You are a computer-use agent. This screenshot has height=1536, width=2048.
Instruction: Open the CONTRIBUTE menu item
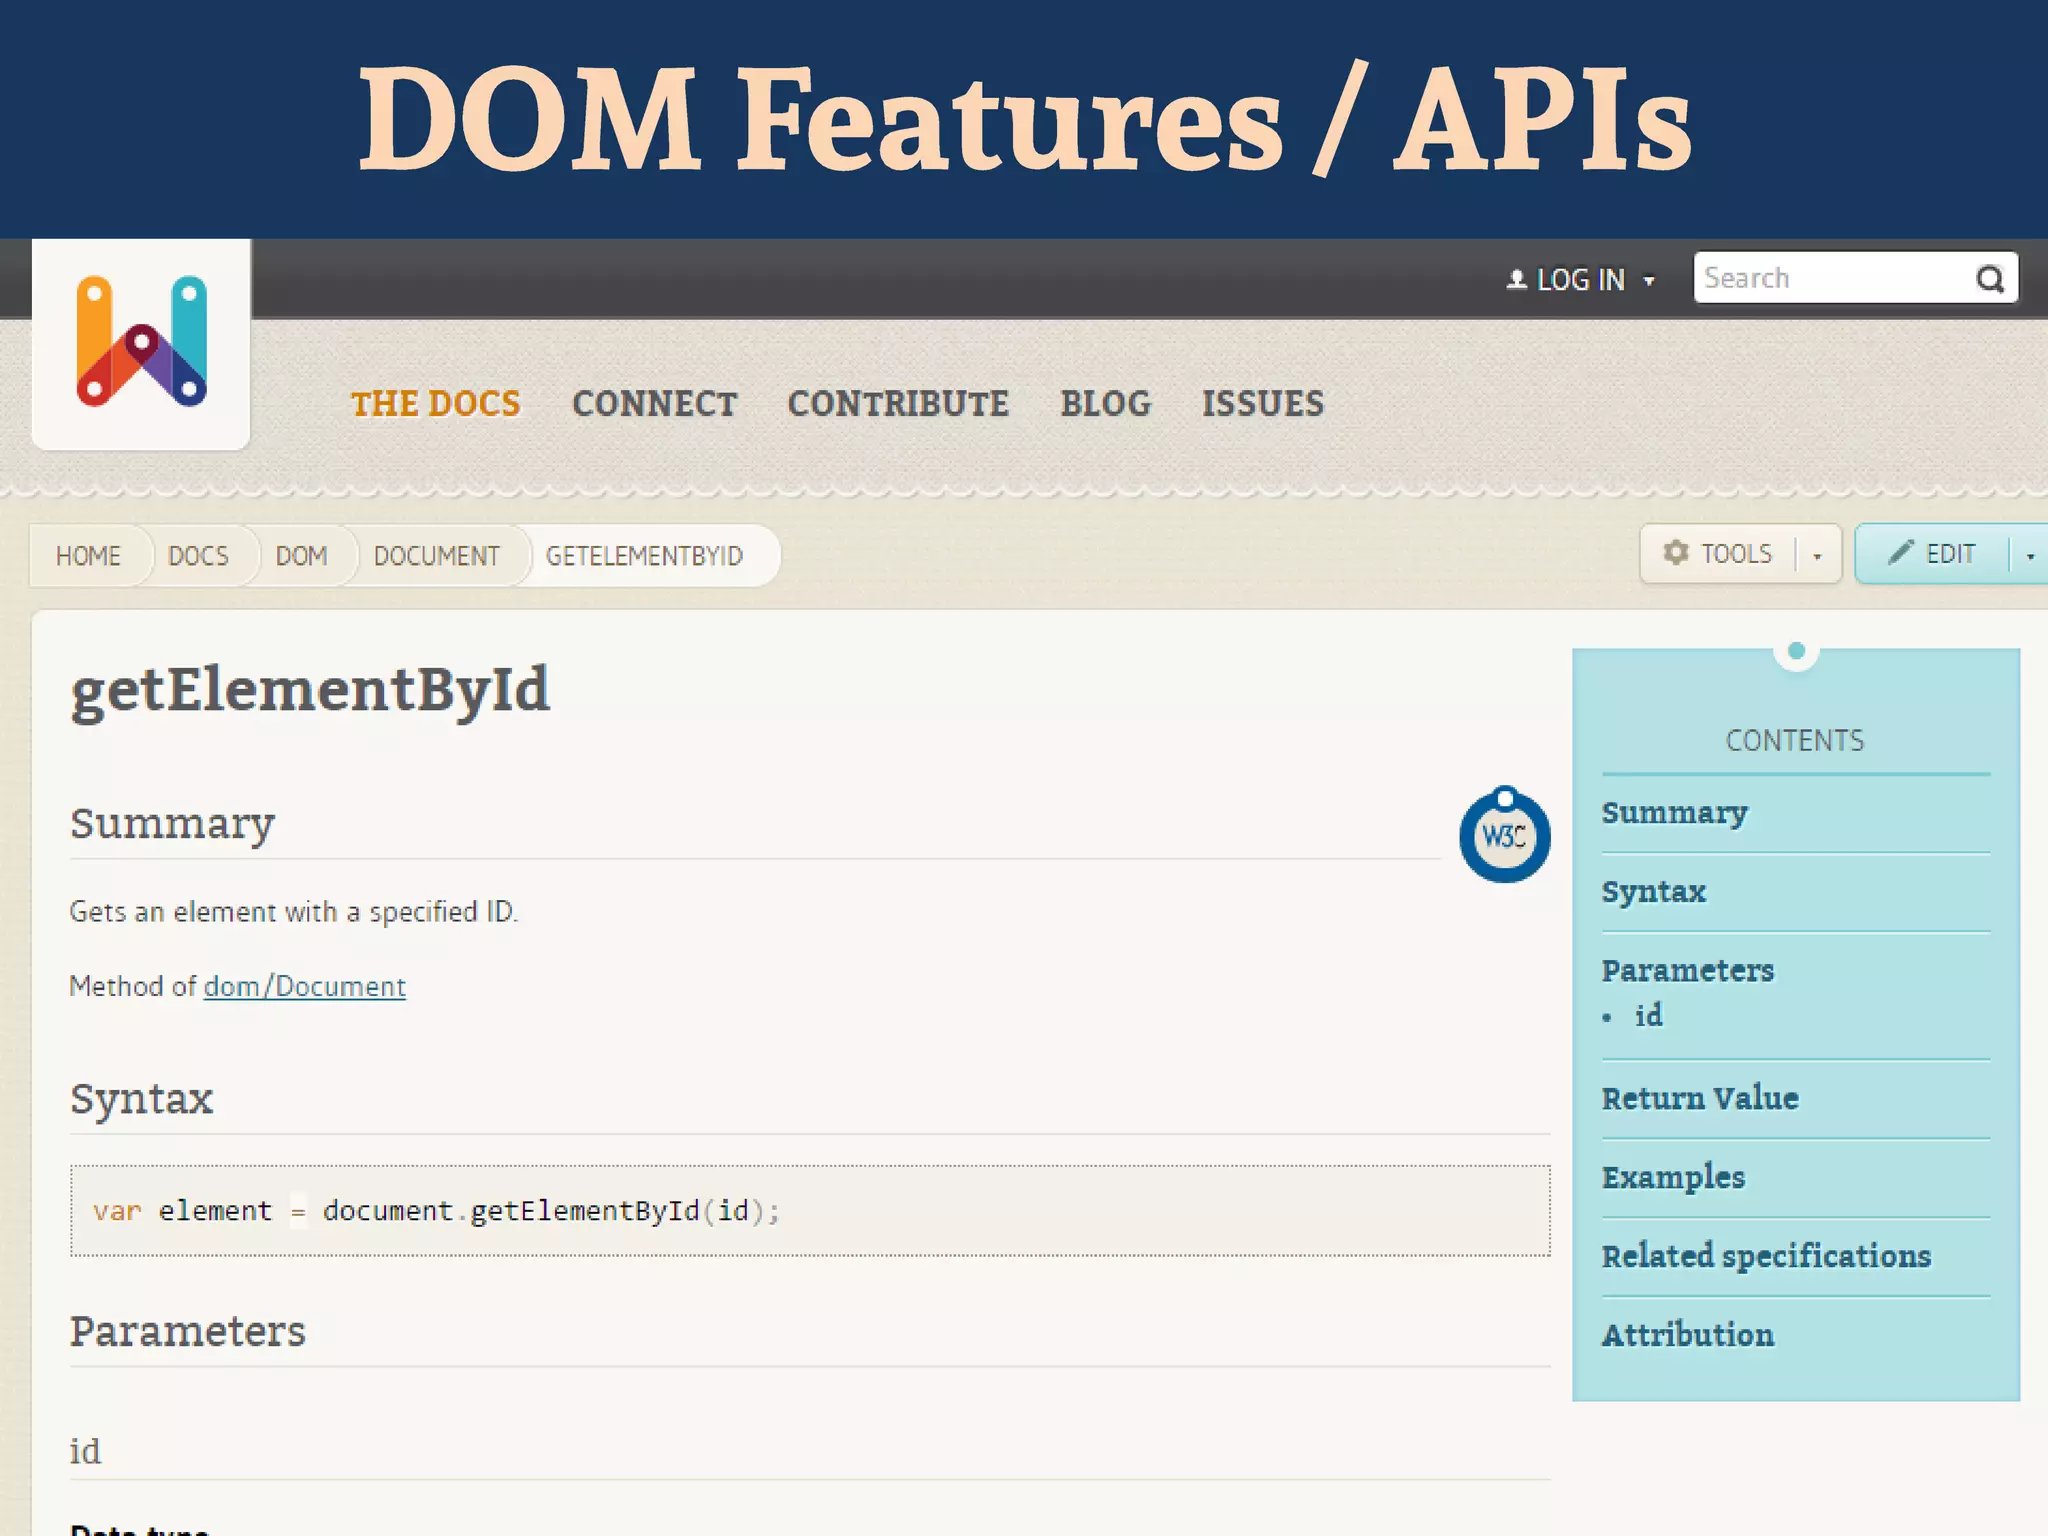[x=897, y=404]
